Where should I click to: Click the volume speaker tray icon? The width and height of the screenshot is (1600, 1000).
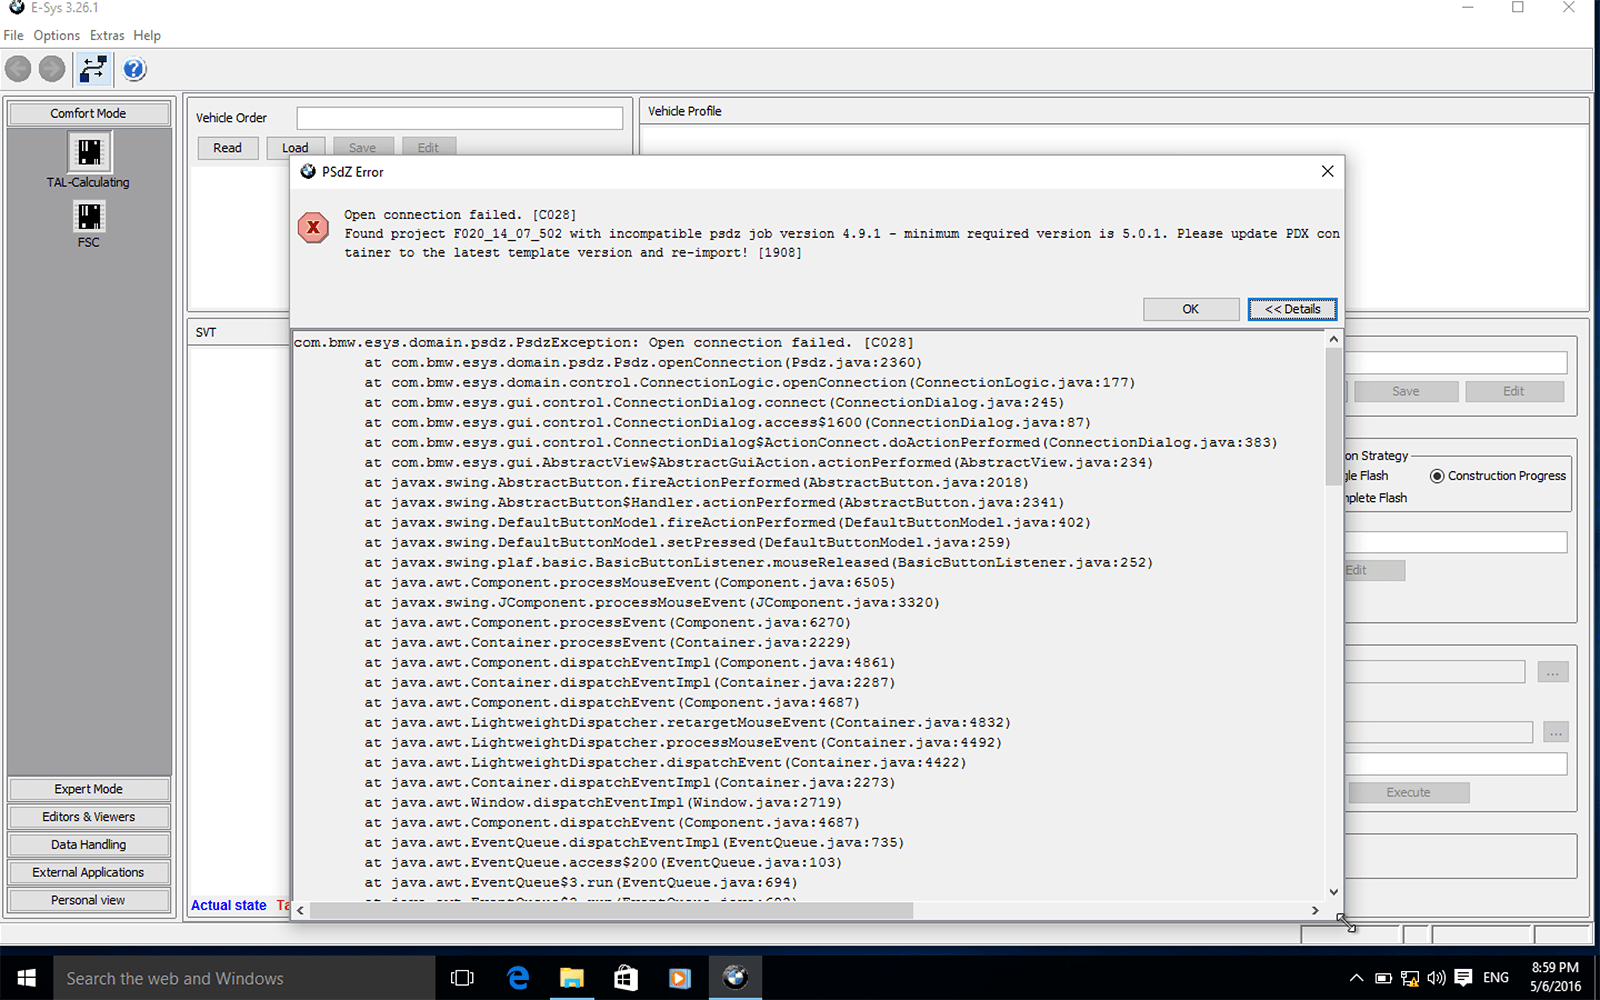1437,978
